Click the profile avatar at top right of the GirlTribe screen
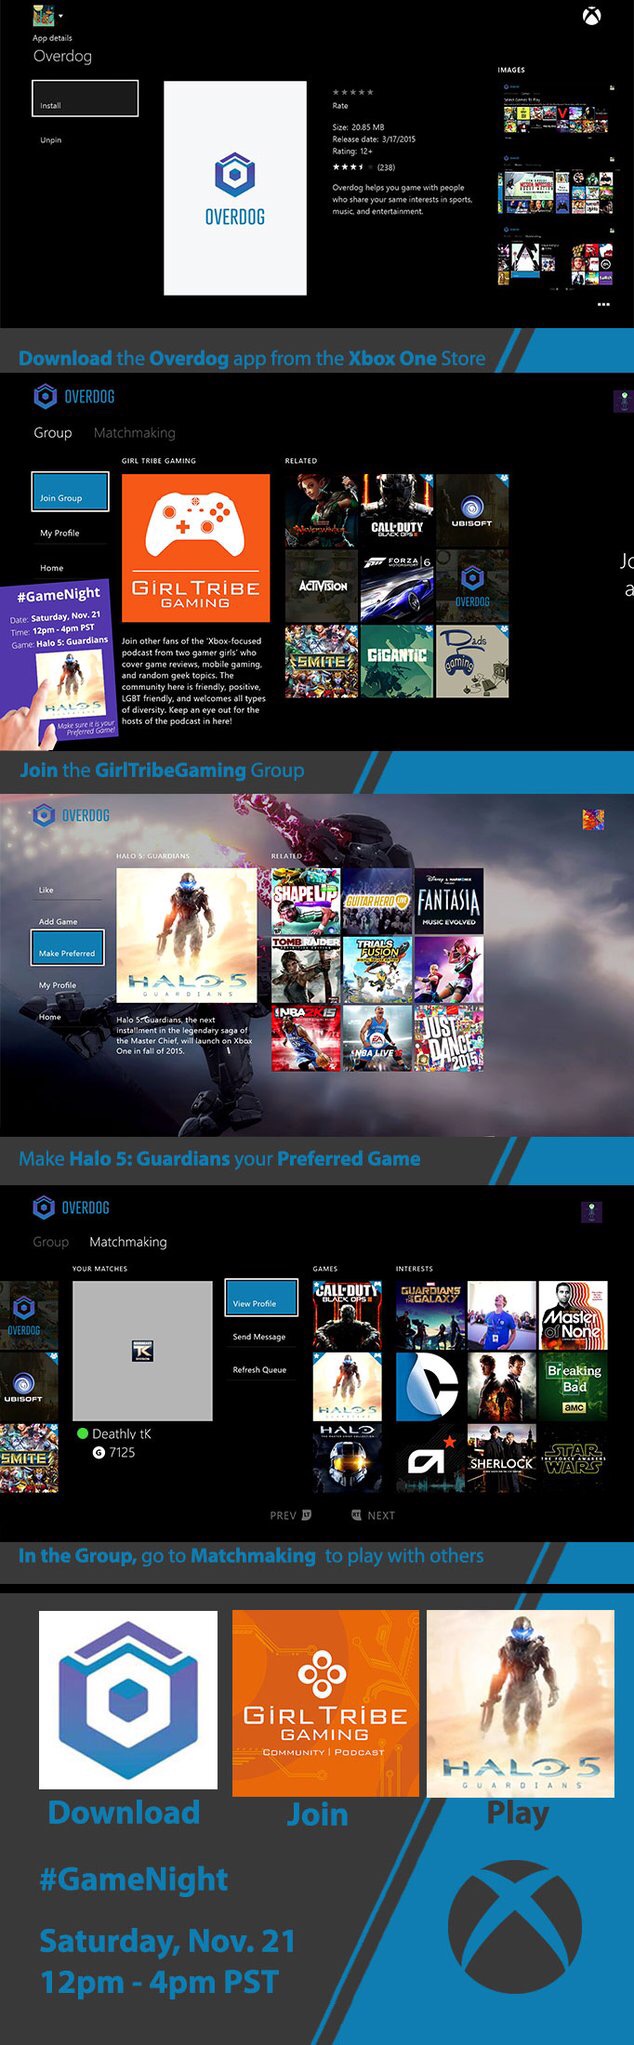This screenshot has width=634, height=2045. pyautogui.click(x=622, y=402)
